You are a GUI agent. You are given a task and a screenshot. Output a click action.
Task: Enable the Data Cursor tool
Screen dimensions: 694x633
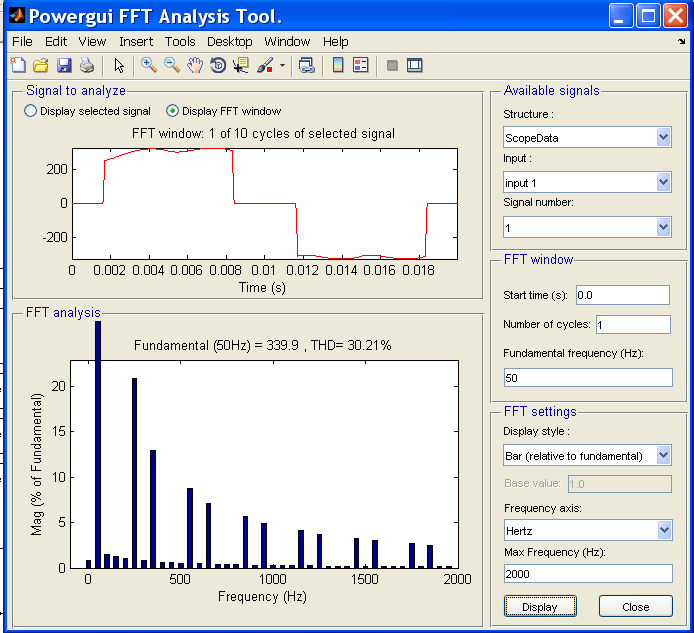coord(241,66)
